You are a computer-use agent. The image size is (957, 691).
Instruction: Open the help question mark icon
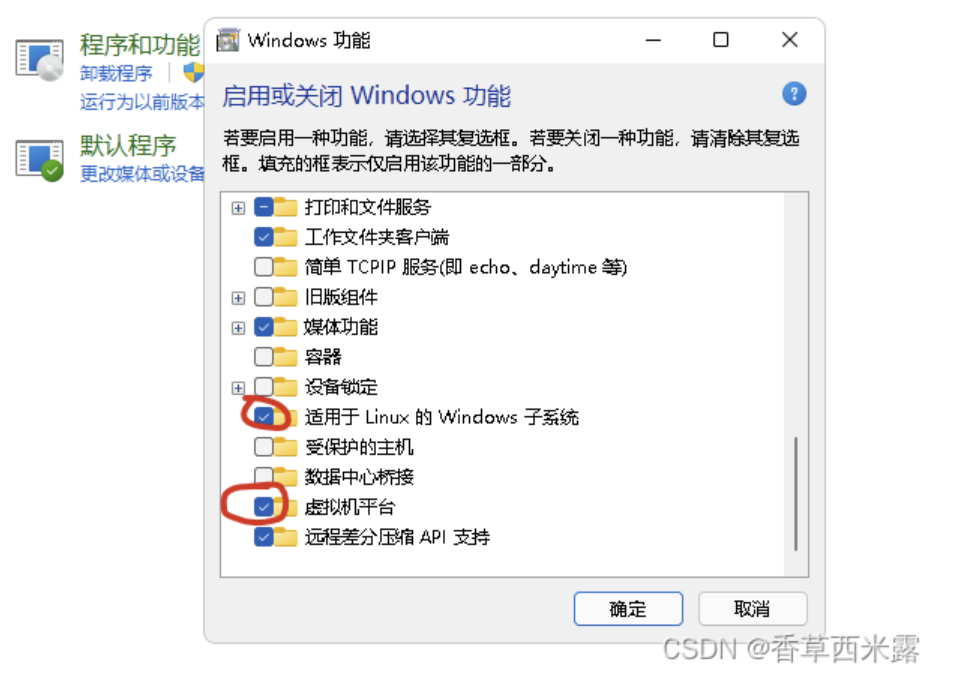[793, 94]
